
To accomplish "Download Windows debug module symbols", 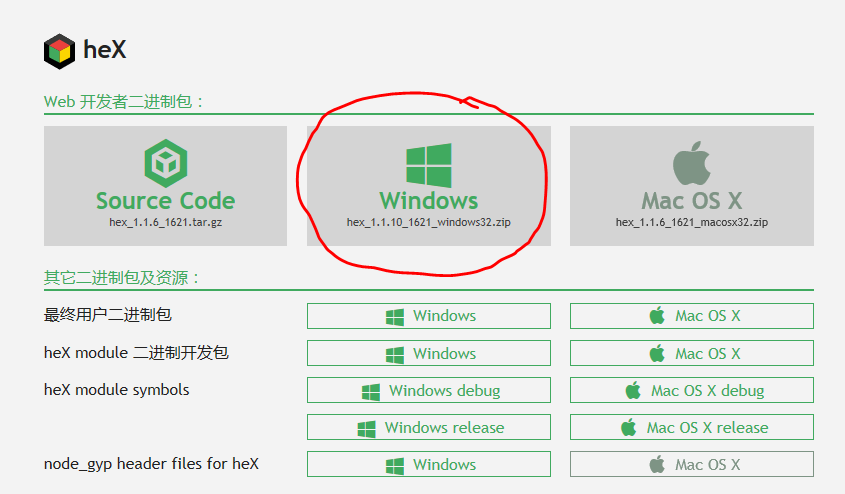I will coord(429,390).
